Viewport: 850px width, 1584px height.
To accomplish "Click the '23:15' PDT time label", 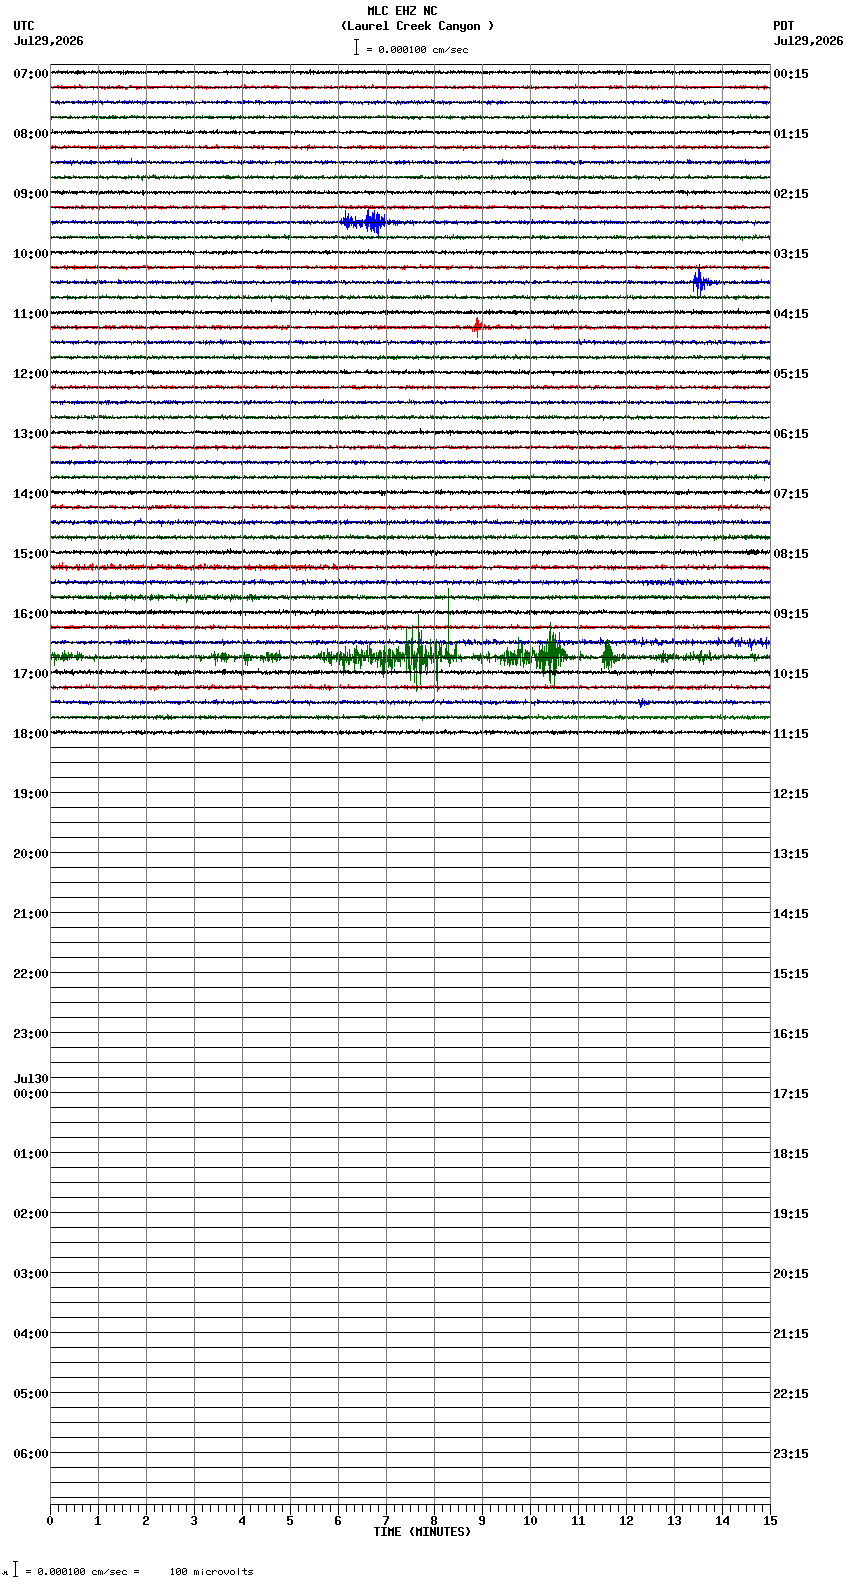I will (x=791, y=1454).
